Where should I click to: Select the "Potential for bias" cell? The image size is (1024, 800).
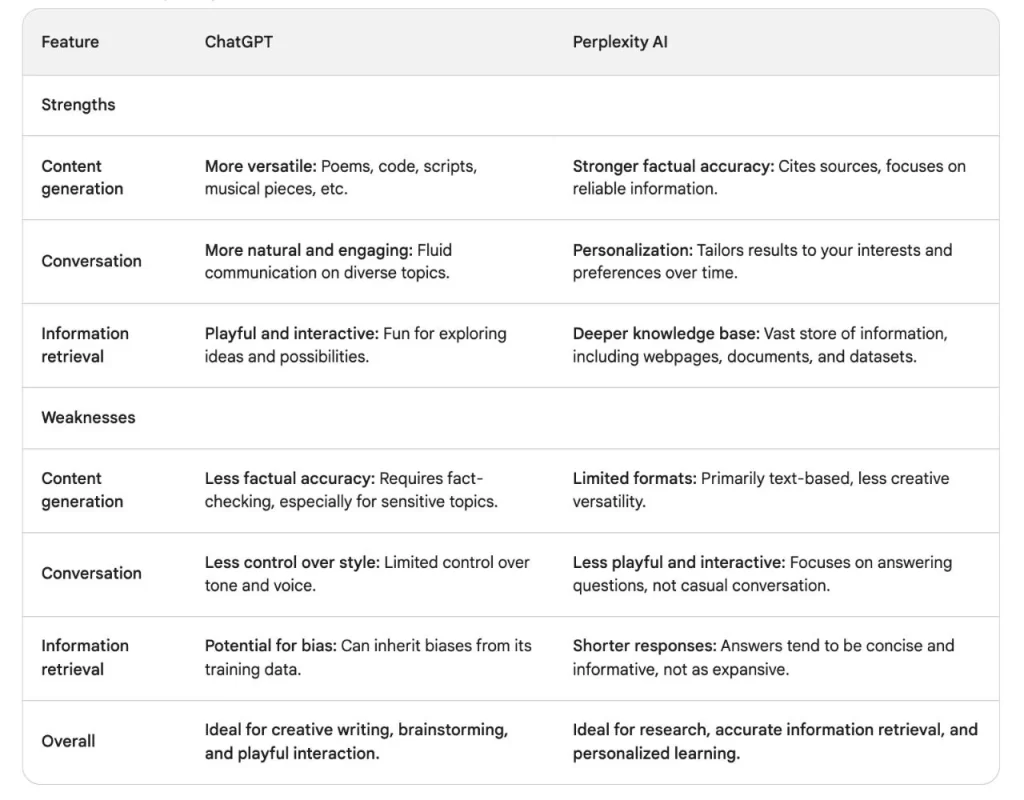pos(368,657)
